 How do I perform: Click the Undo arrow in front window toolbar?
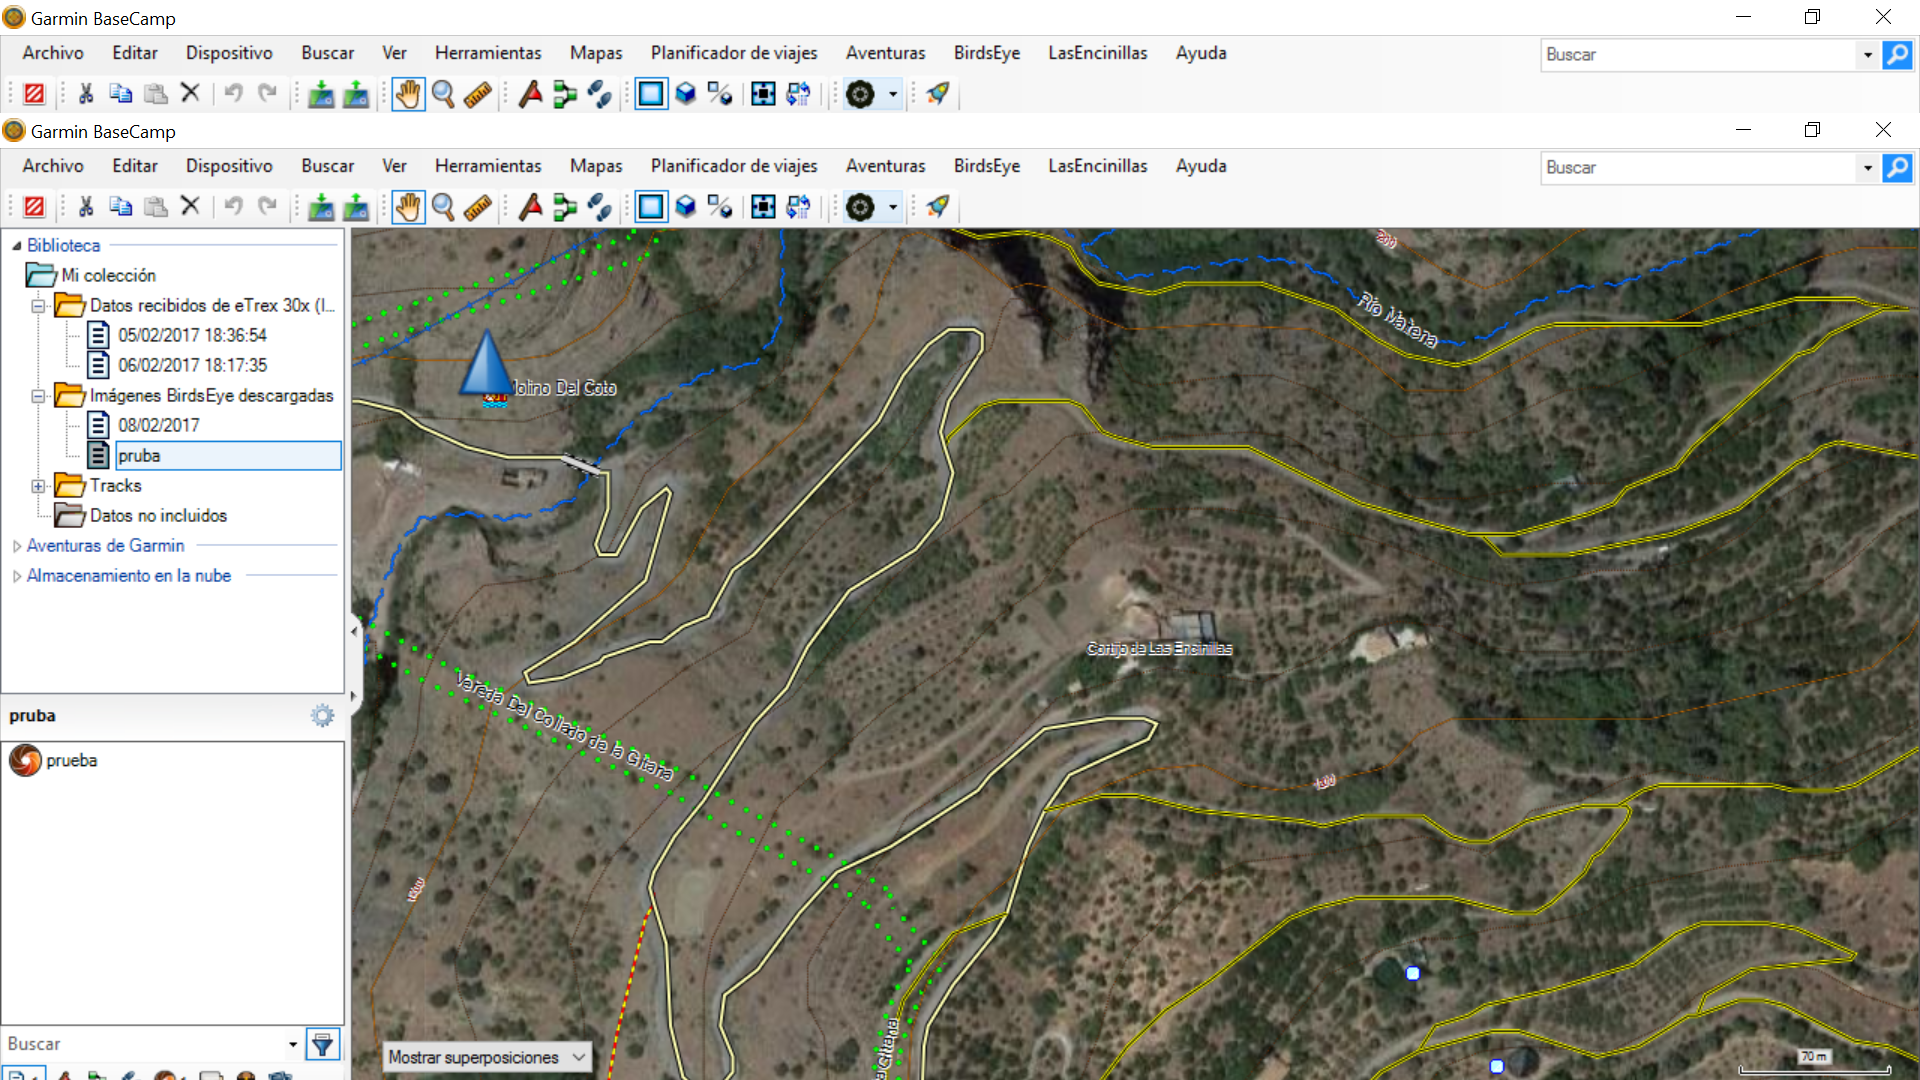[x=233, y=207]
